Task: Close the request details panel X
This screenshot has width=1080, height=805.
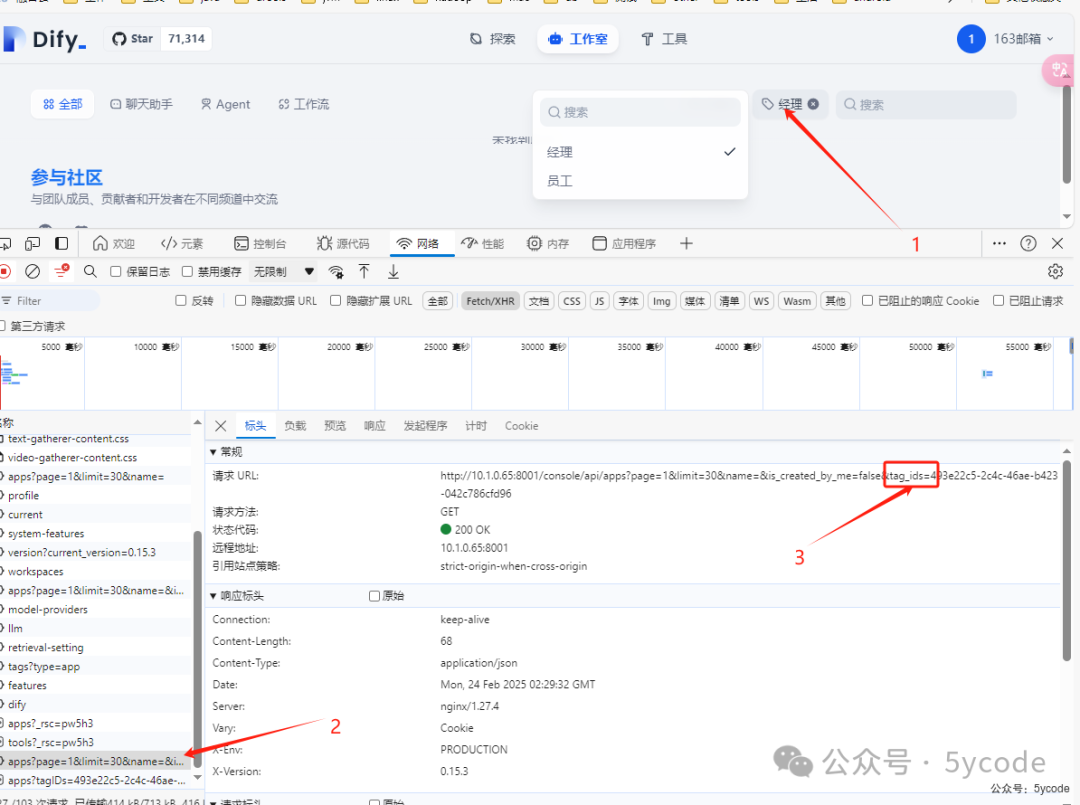Action: click(x=221, y=426)
